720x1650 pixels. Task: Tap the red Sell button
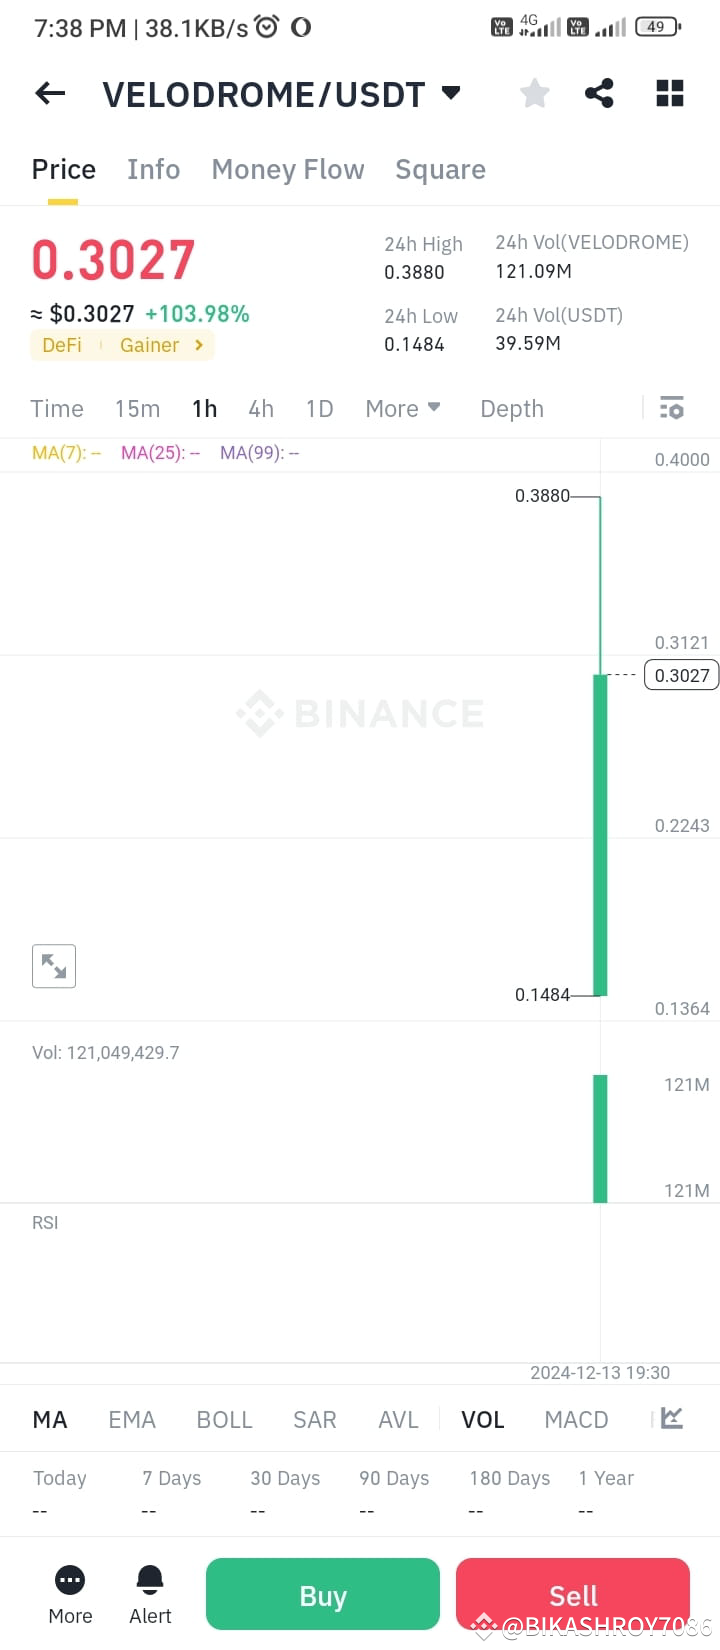tap(573, 1594)
